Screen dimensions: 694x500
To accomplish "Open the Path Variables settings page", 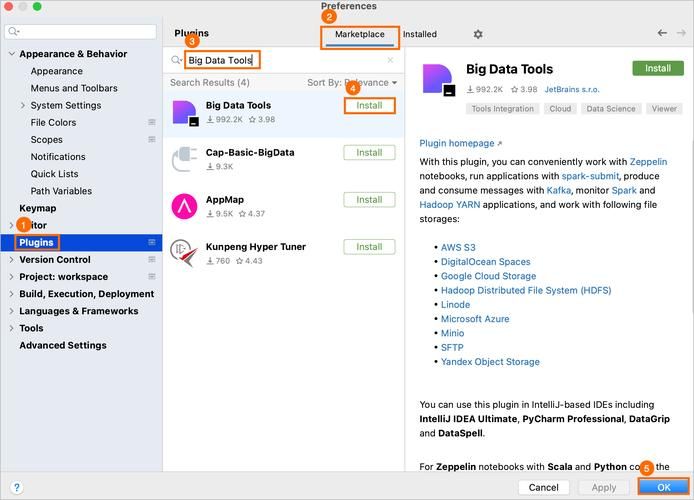I will [61, 191].
